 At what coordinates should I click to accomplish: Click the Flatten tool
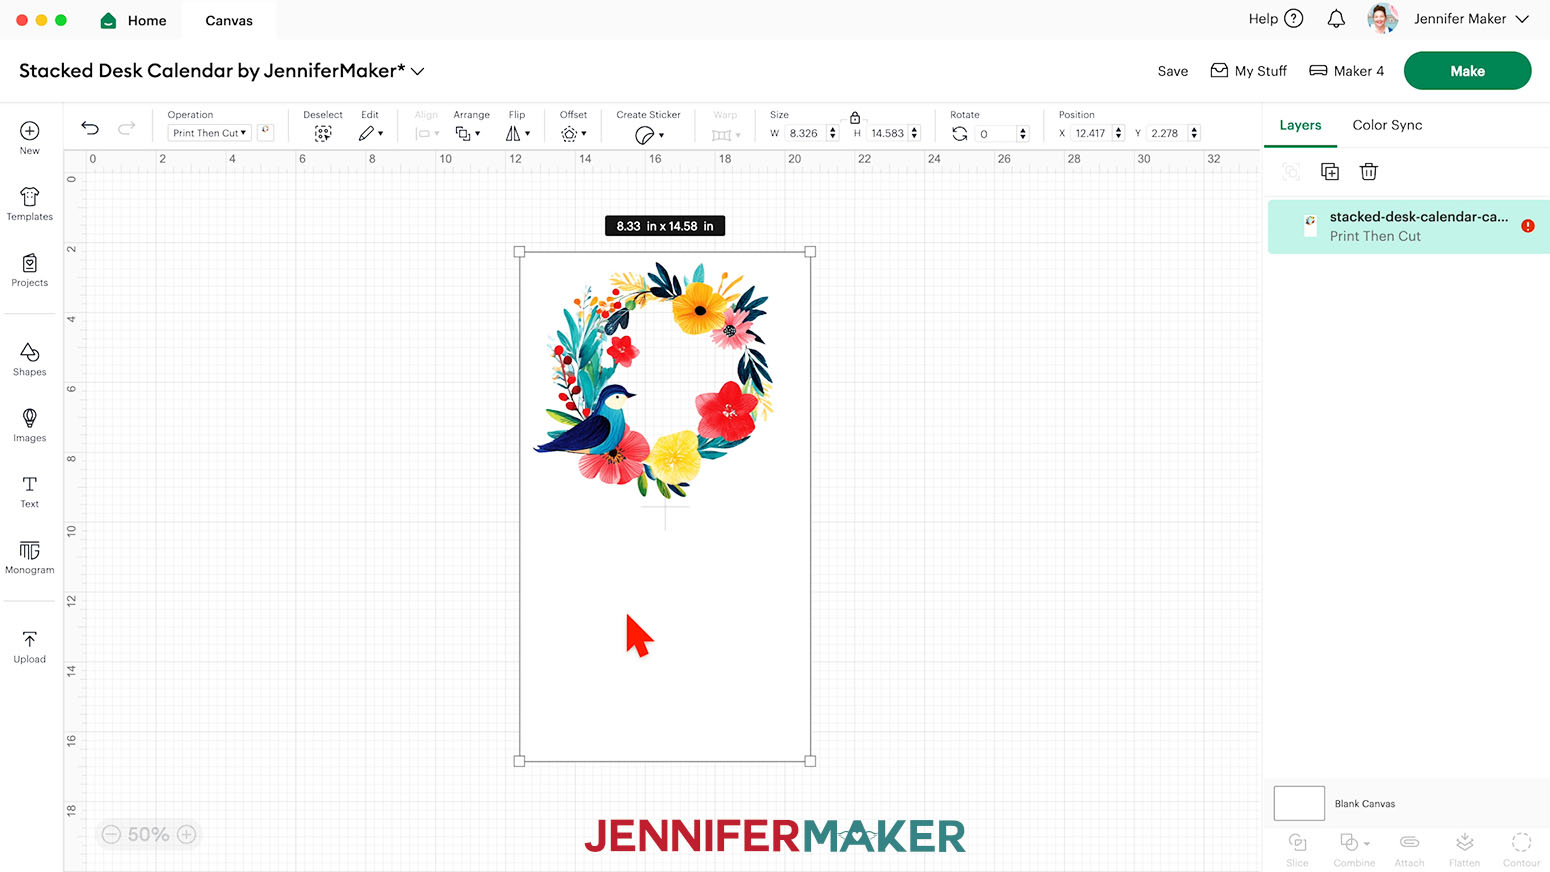(x=1464, y=848)
